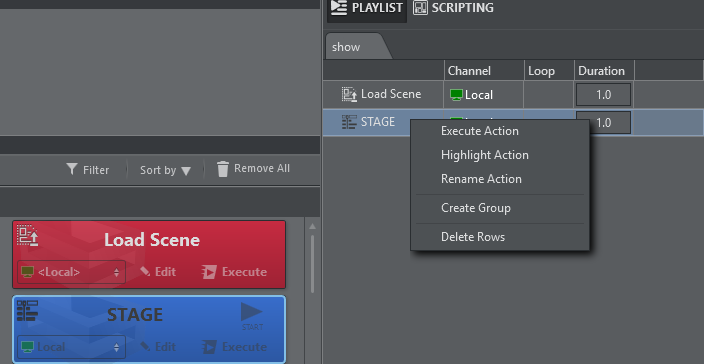
Task: Click the green Local monitor icon in Load Scene row
Action: pyautogui.click(x=456, y=95)
